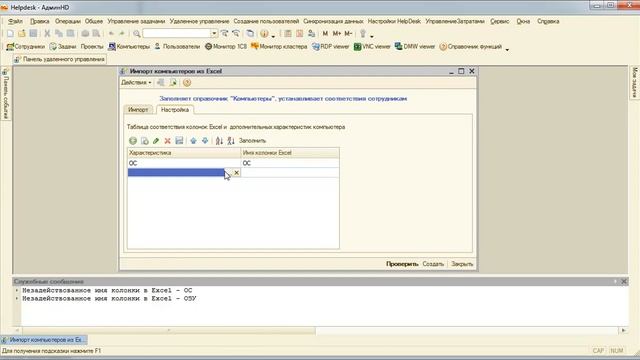Click the M+ memory add button
Screen dimensions: 640x360
(x=337, y=33)
